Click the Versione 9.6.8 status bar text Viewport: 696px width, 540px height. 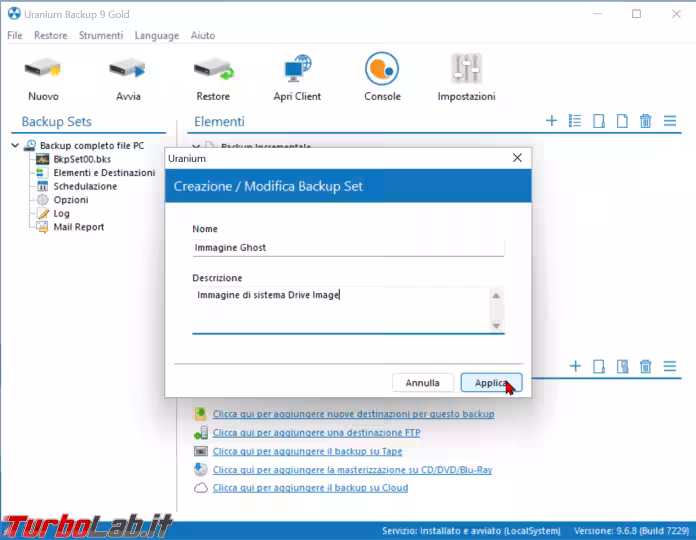pos(631,531)
